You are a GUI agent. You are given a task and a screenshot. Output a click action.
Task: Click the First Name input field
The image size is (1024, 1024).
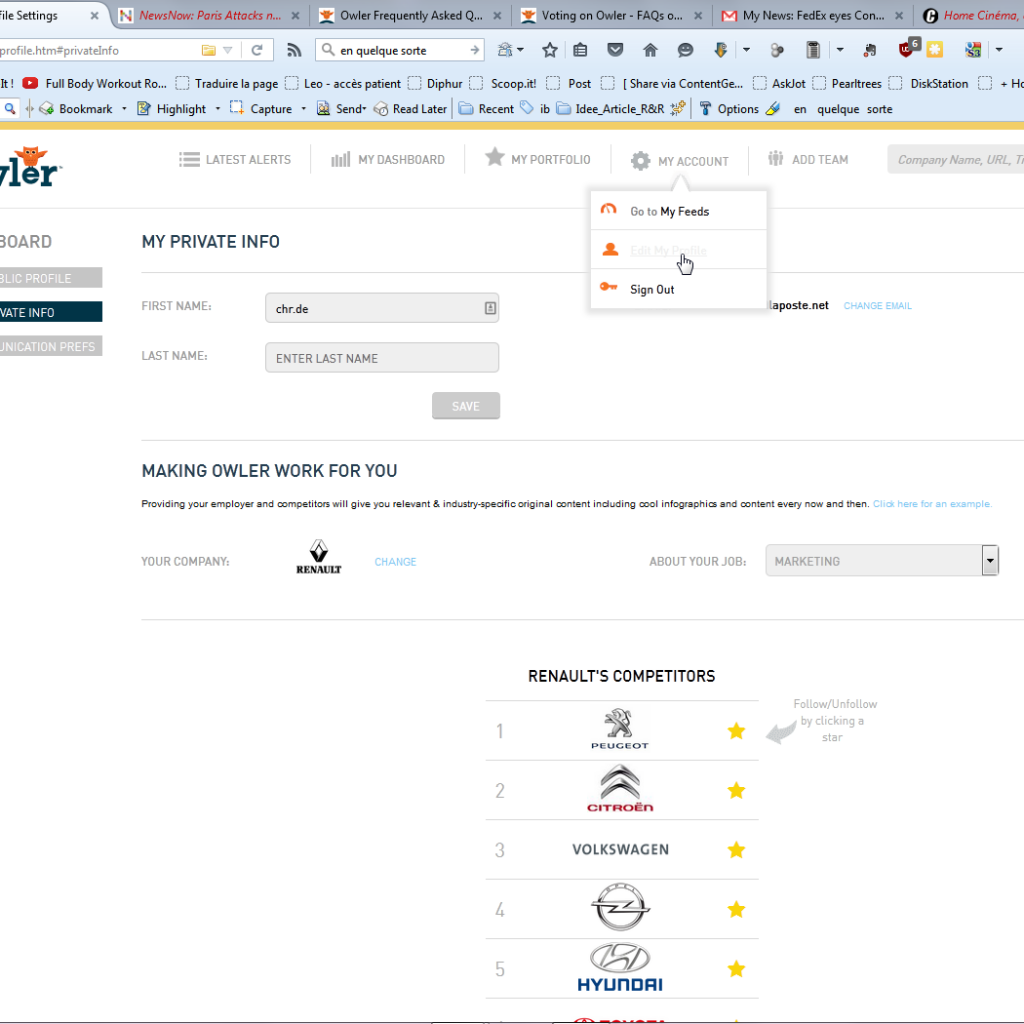click(x=382, y=308)
